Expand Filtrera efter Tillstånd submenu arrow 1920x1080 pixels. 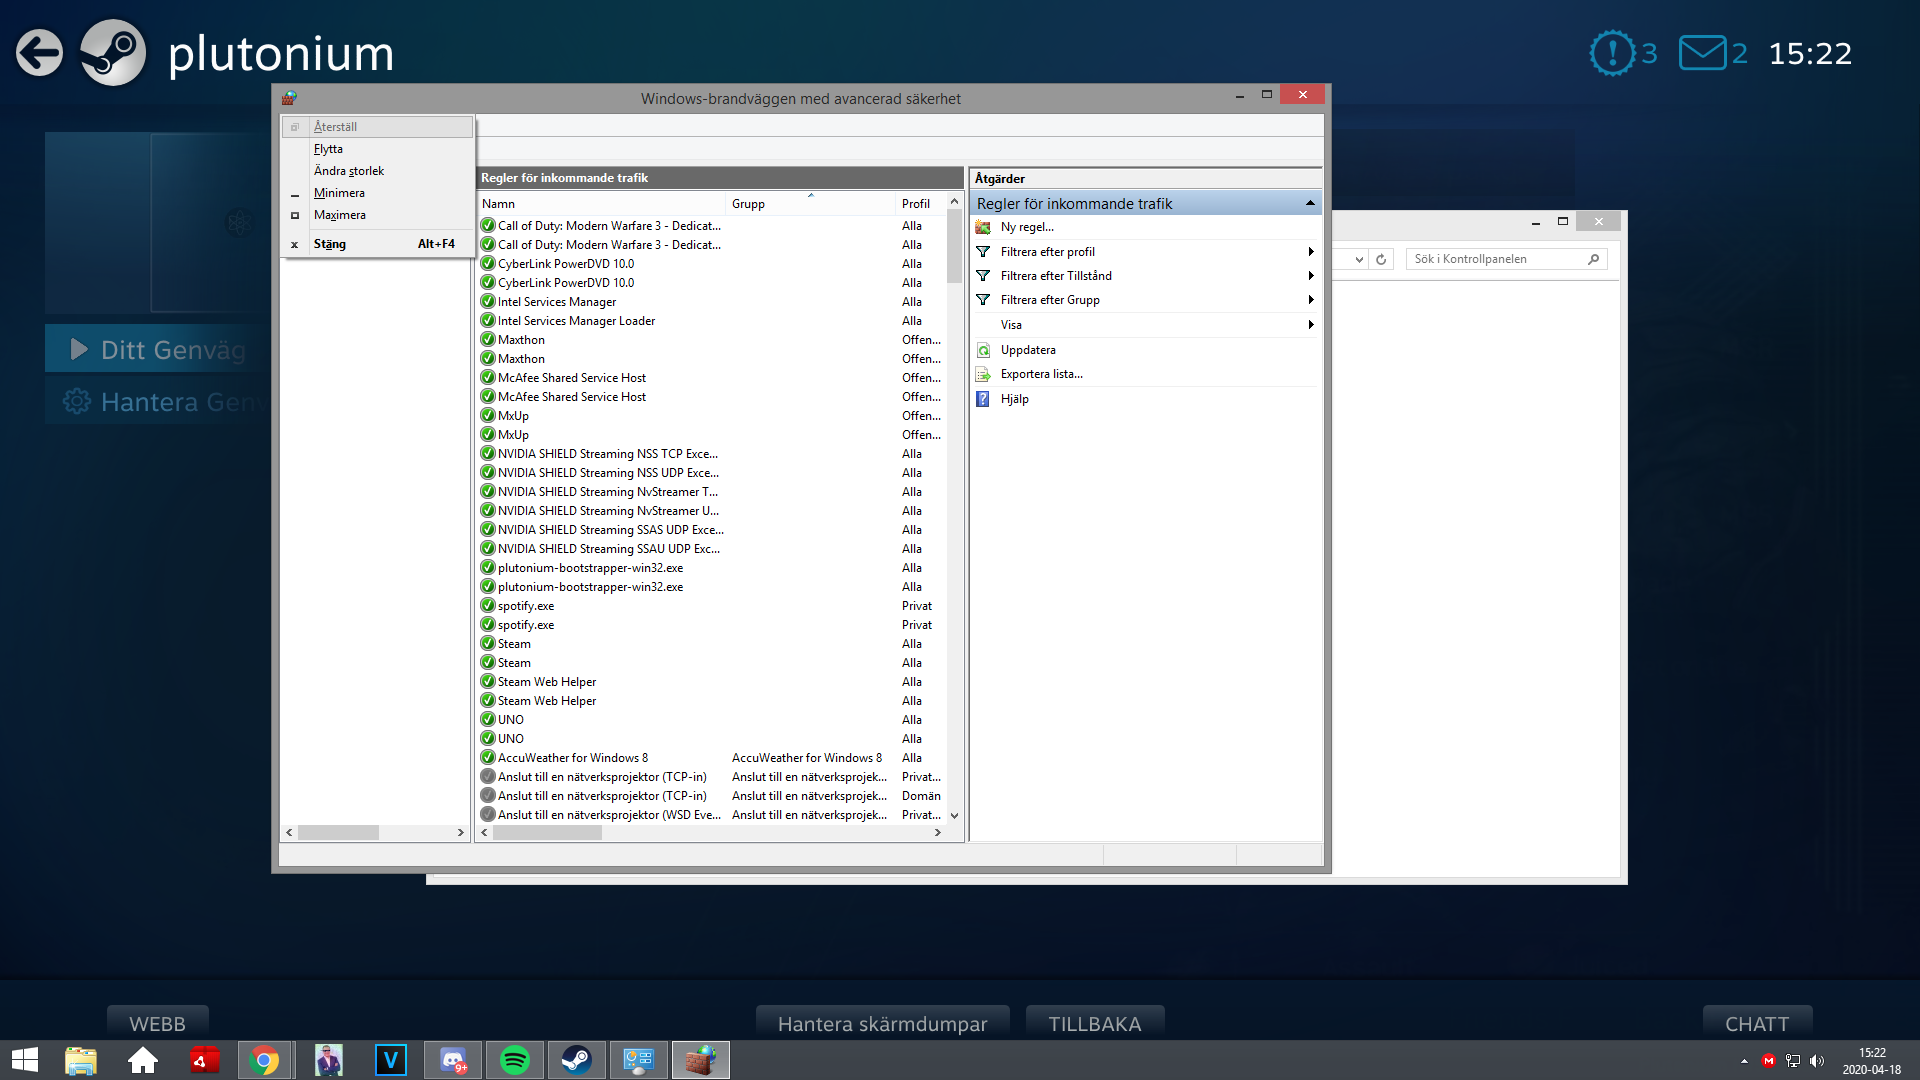(1310, 276)
